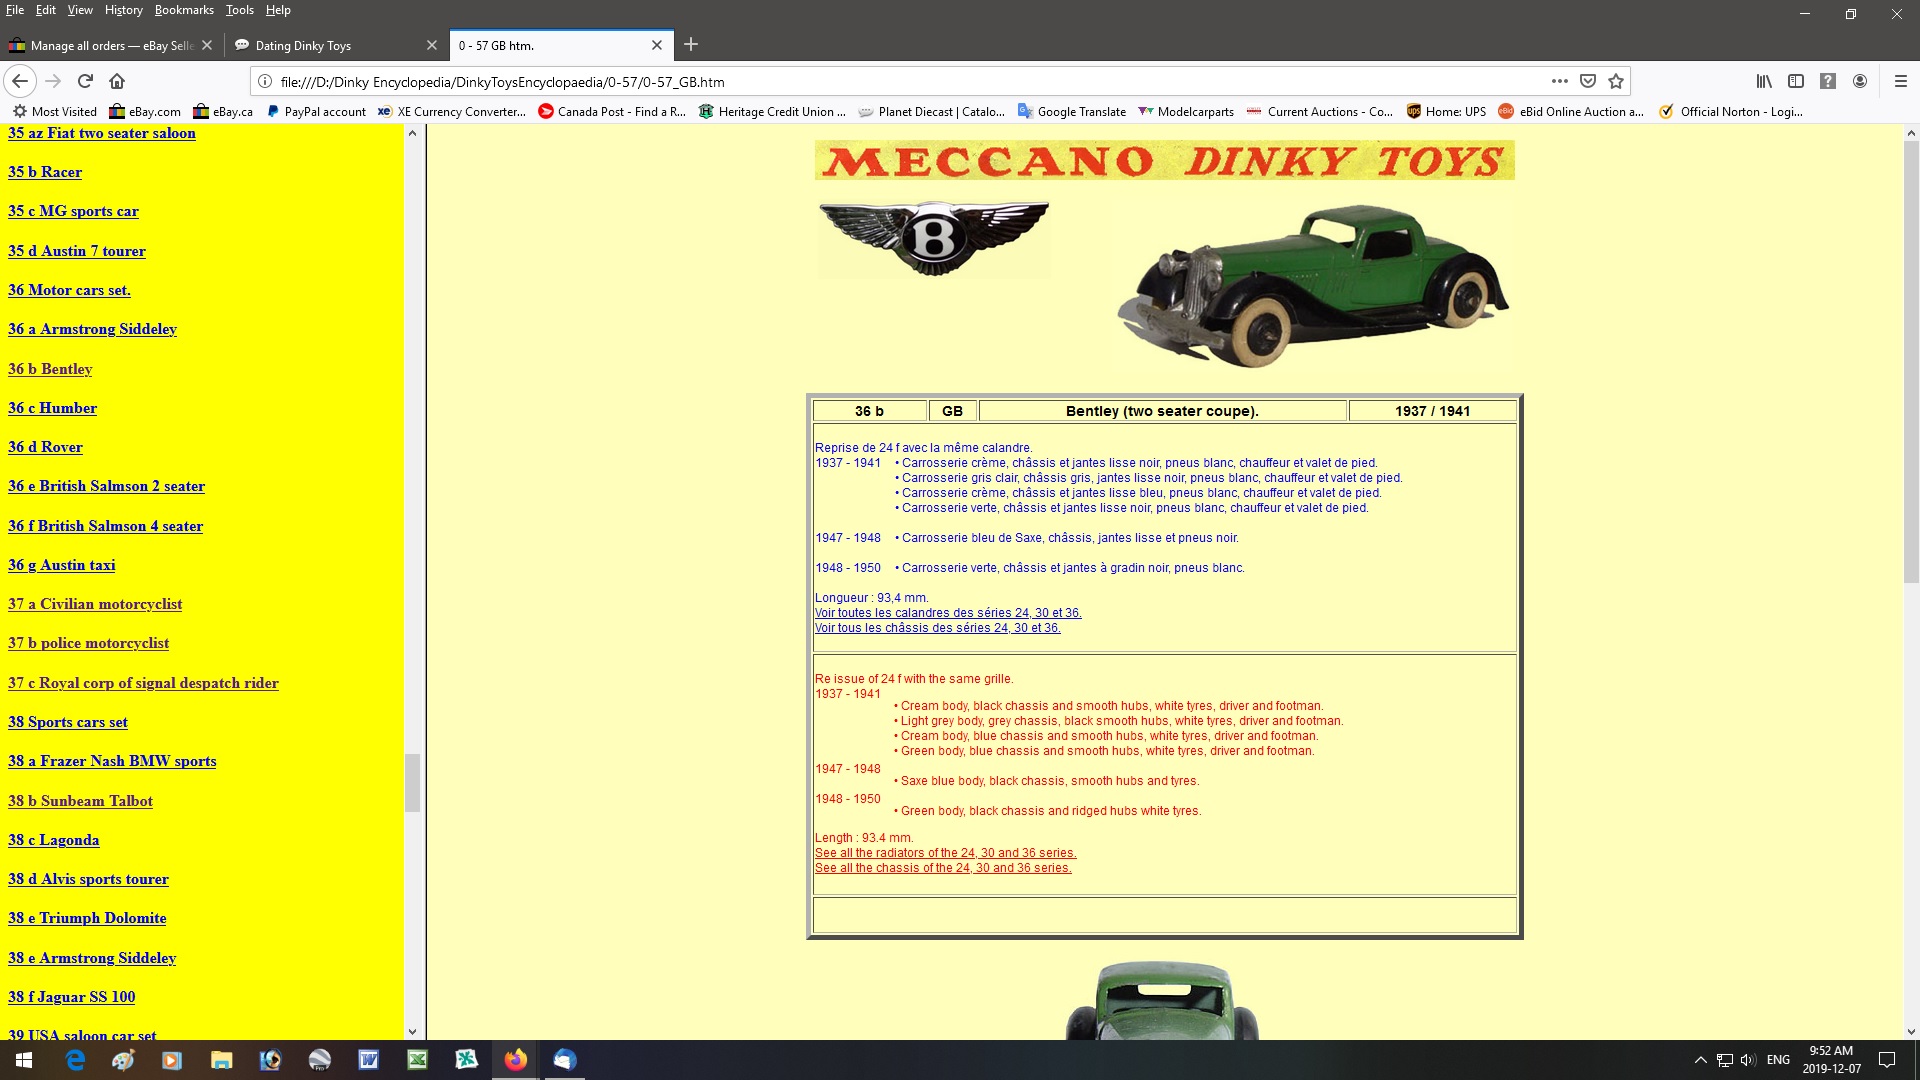
Task: Close the 0 - 57 GB htm tab
Action: point(657,45)
